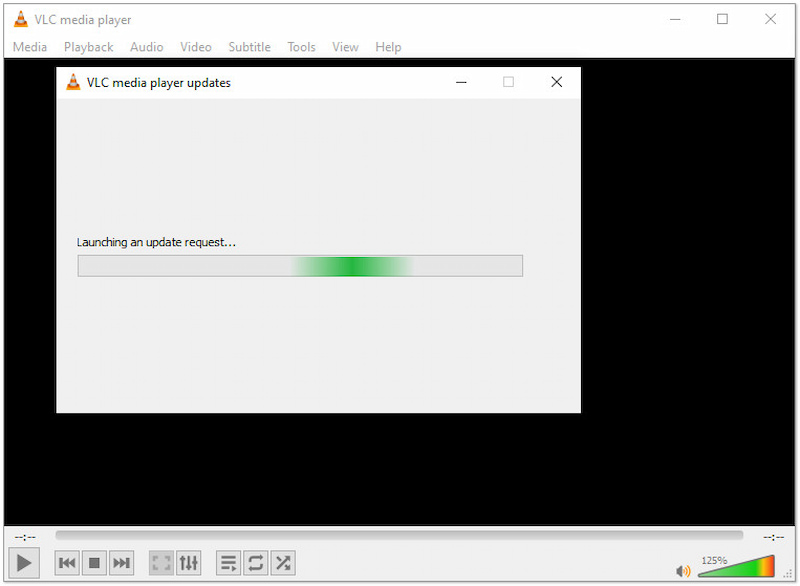Open the Extended settings equalizer icon
This screenshot has width=800, height=586.
(188, 562)
